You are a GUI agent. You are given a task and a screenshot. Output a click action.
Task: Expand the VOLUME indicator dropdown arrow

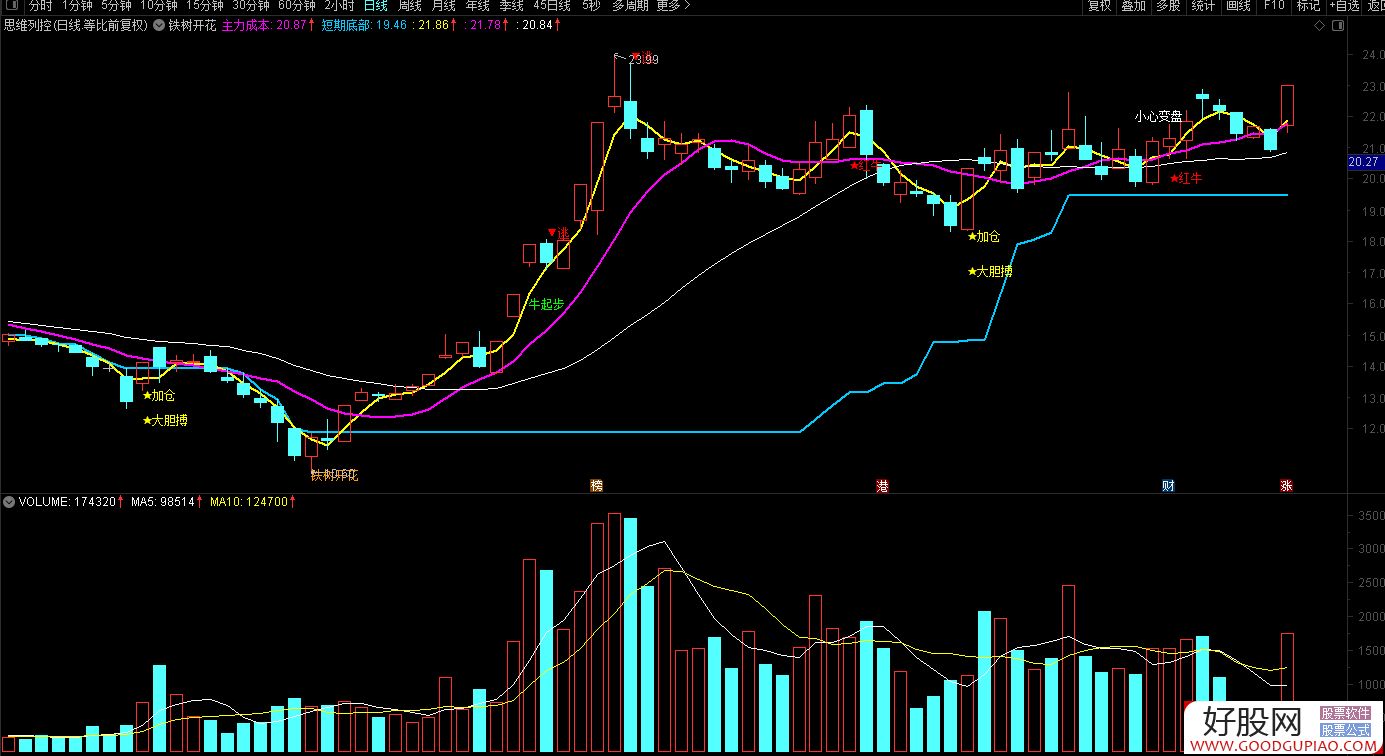click(9, 501)
